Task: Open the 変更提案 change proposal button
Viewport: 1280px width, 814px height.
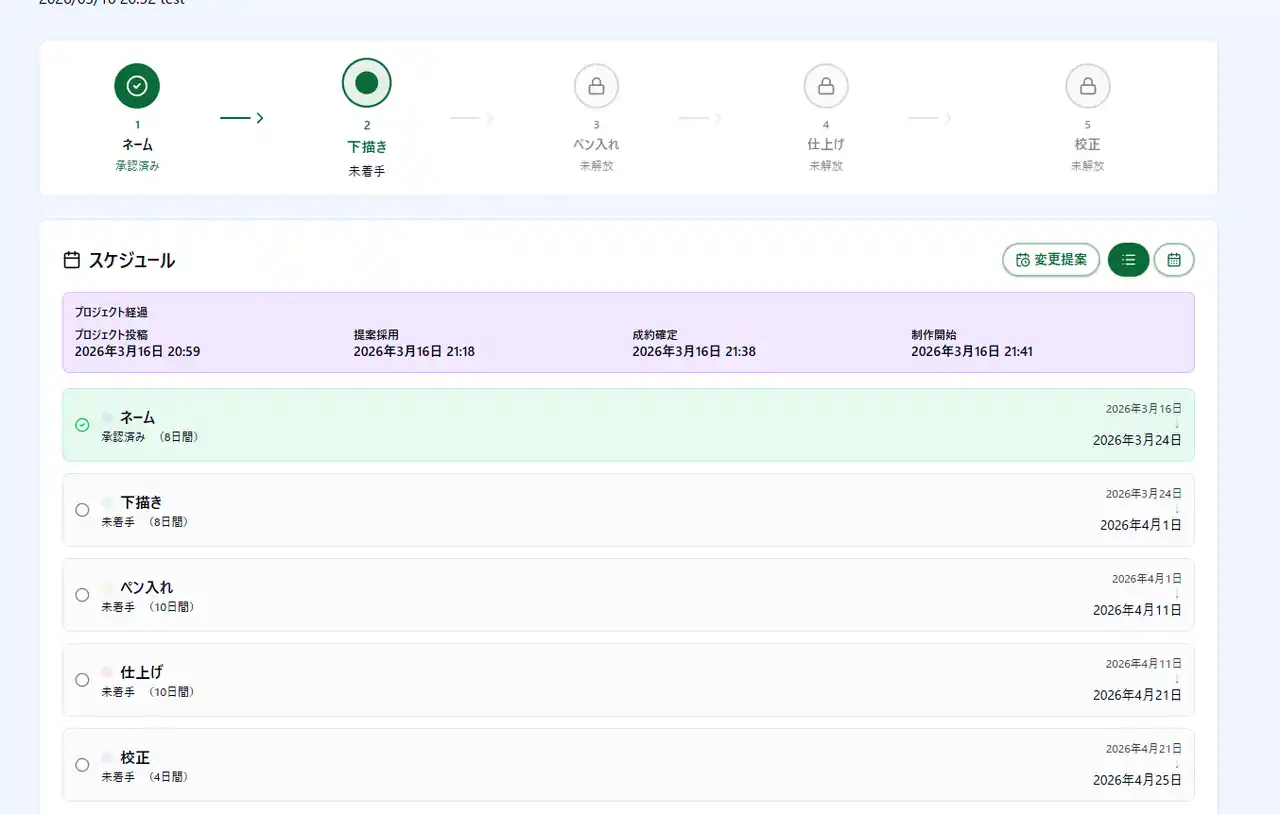Action: (1051, 260)
